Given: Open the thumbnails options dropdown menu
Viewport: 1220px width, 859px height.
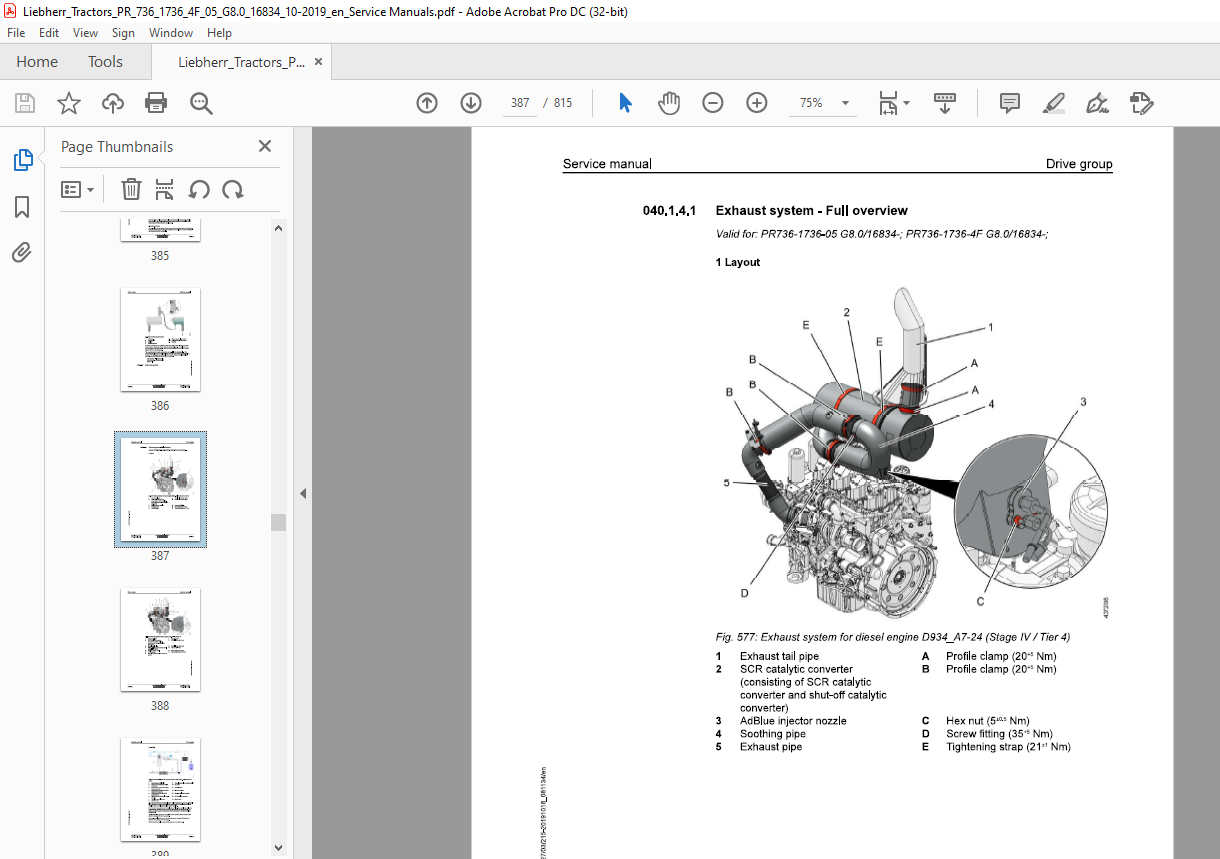Looking at the screenshot, I should pos(77,189).
